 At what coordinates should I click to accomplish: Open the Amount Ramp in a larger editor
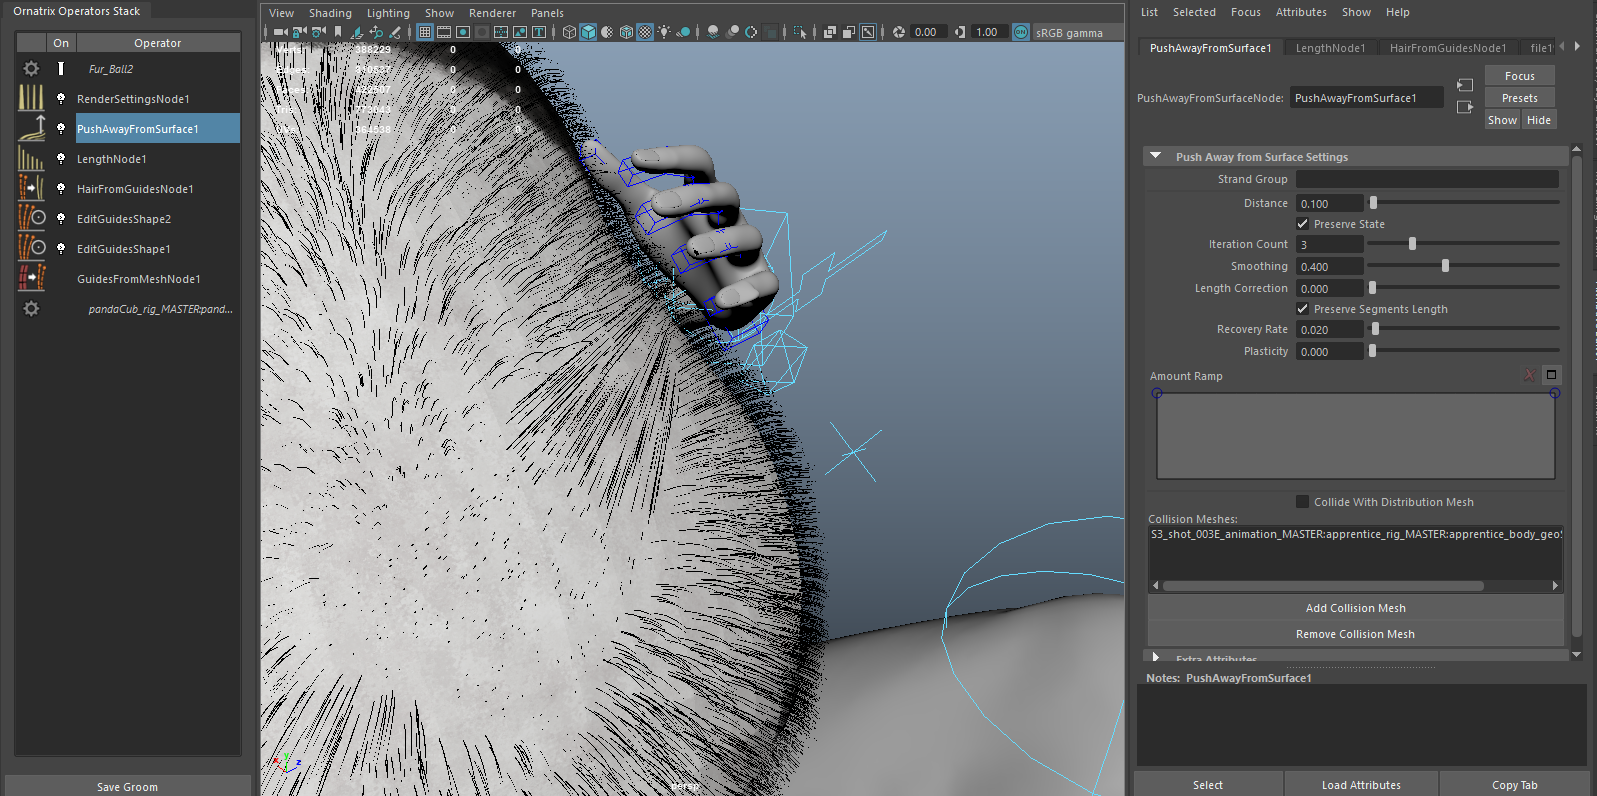click(1551, 375)
